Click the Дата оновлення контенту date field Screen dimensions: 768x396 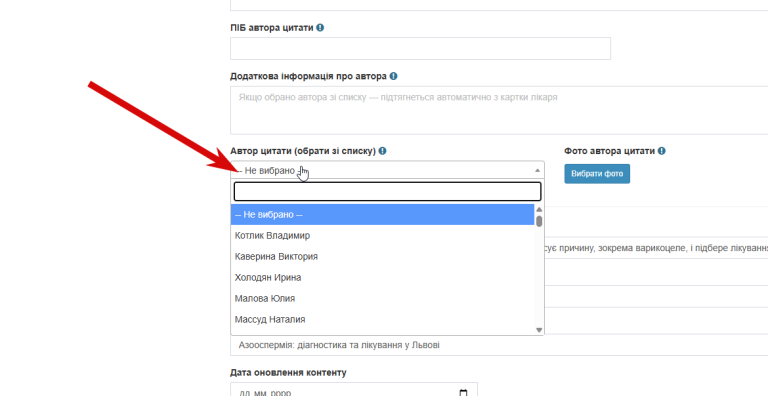[x=354, y=390]
